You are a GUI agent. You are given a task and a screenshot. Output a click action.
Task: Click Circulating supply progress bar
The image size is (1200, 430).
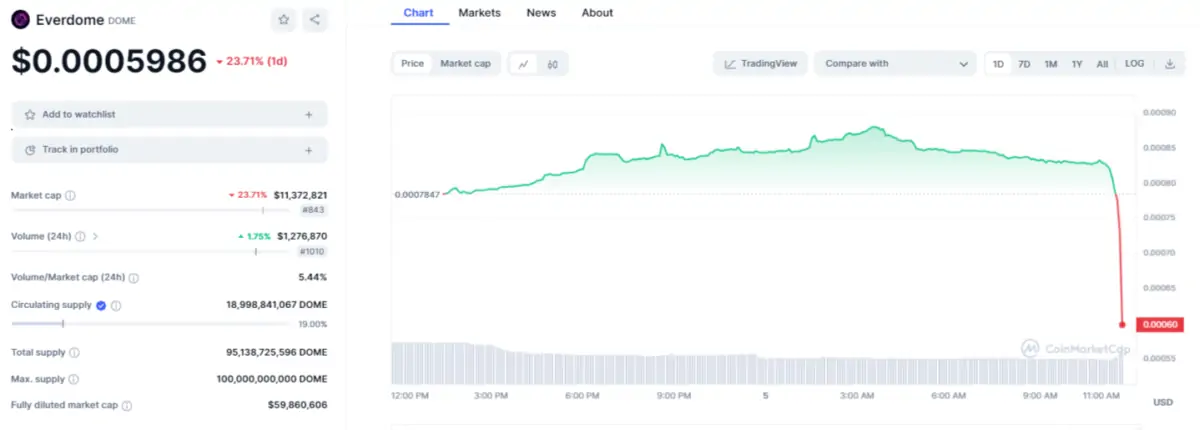tap(149, 323)
